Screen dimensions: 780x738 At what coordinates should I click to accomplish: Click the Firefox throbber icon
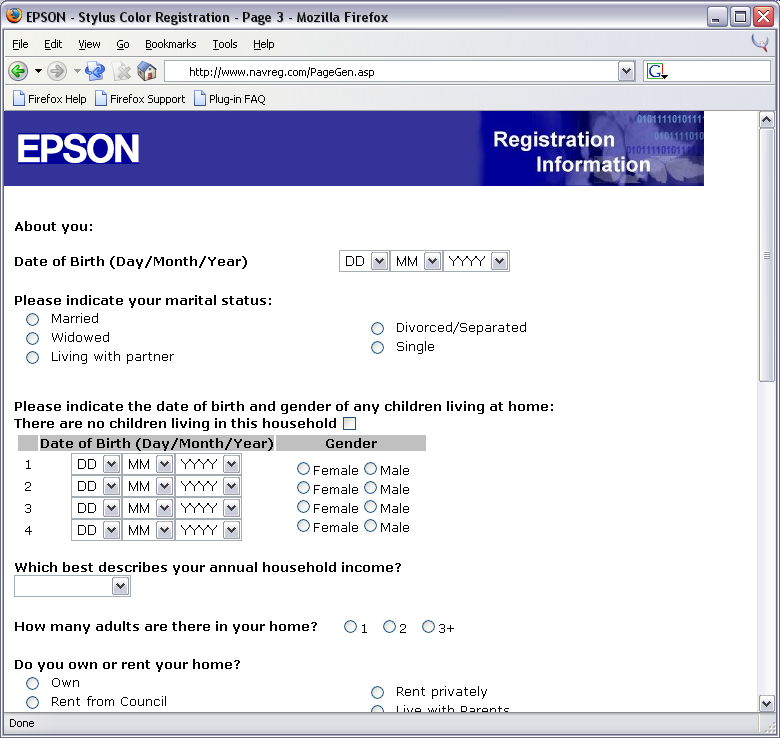[x=760, y=44]
